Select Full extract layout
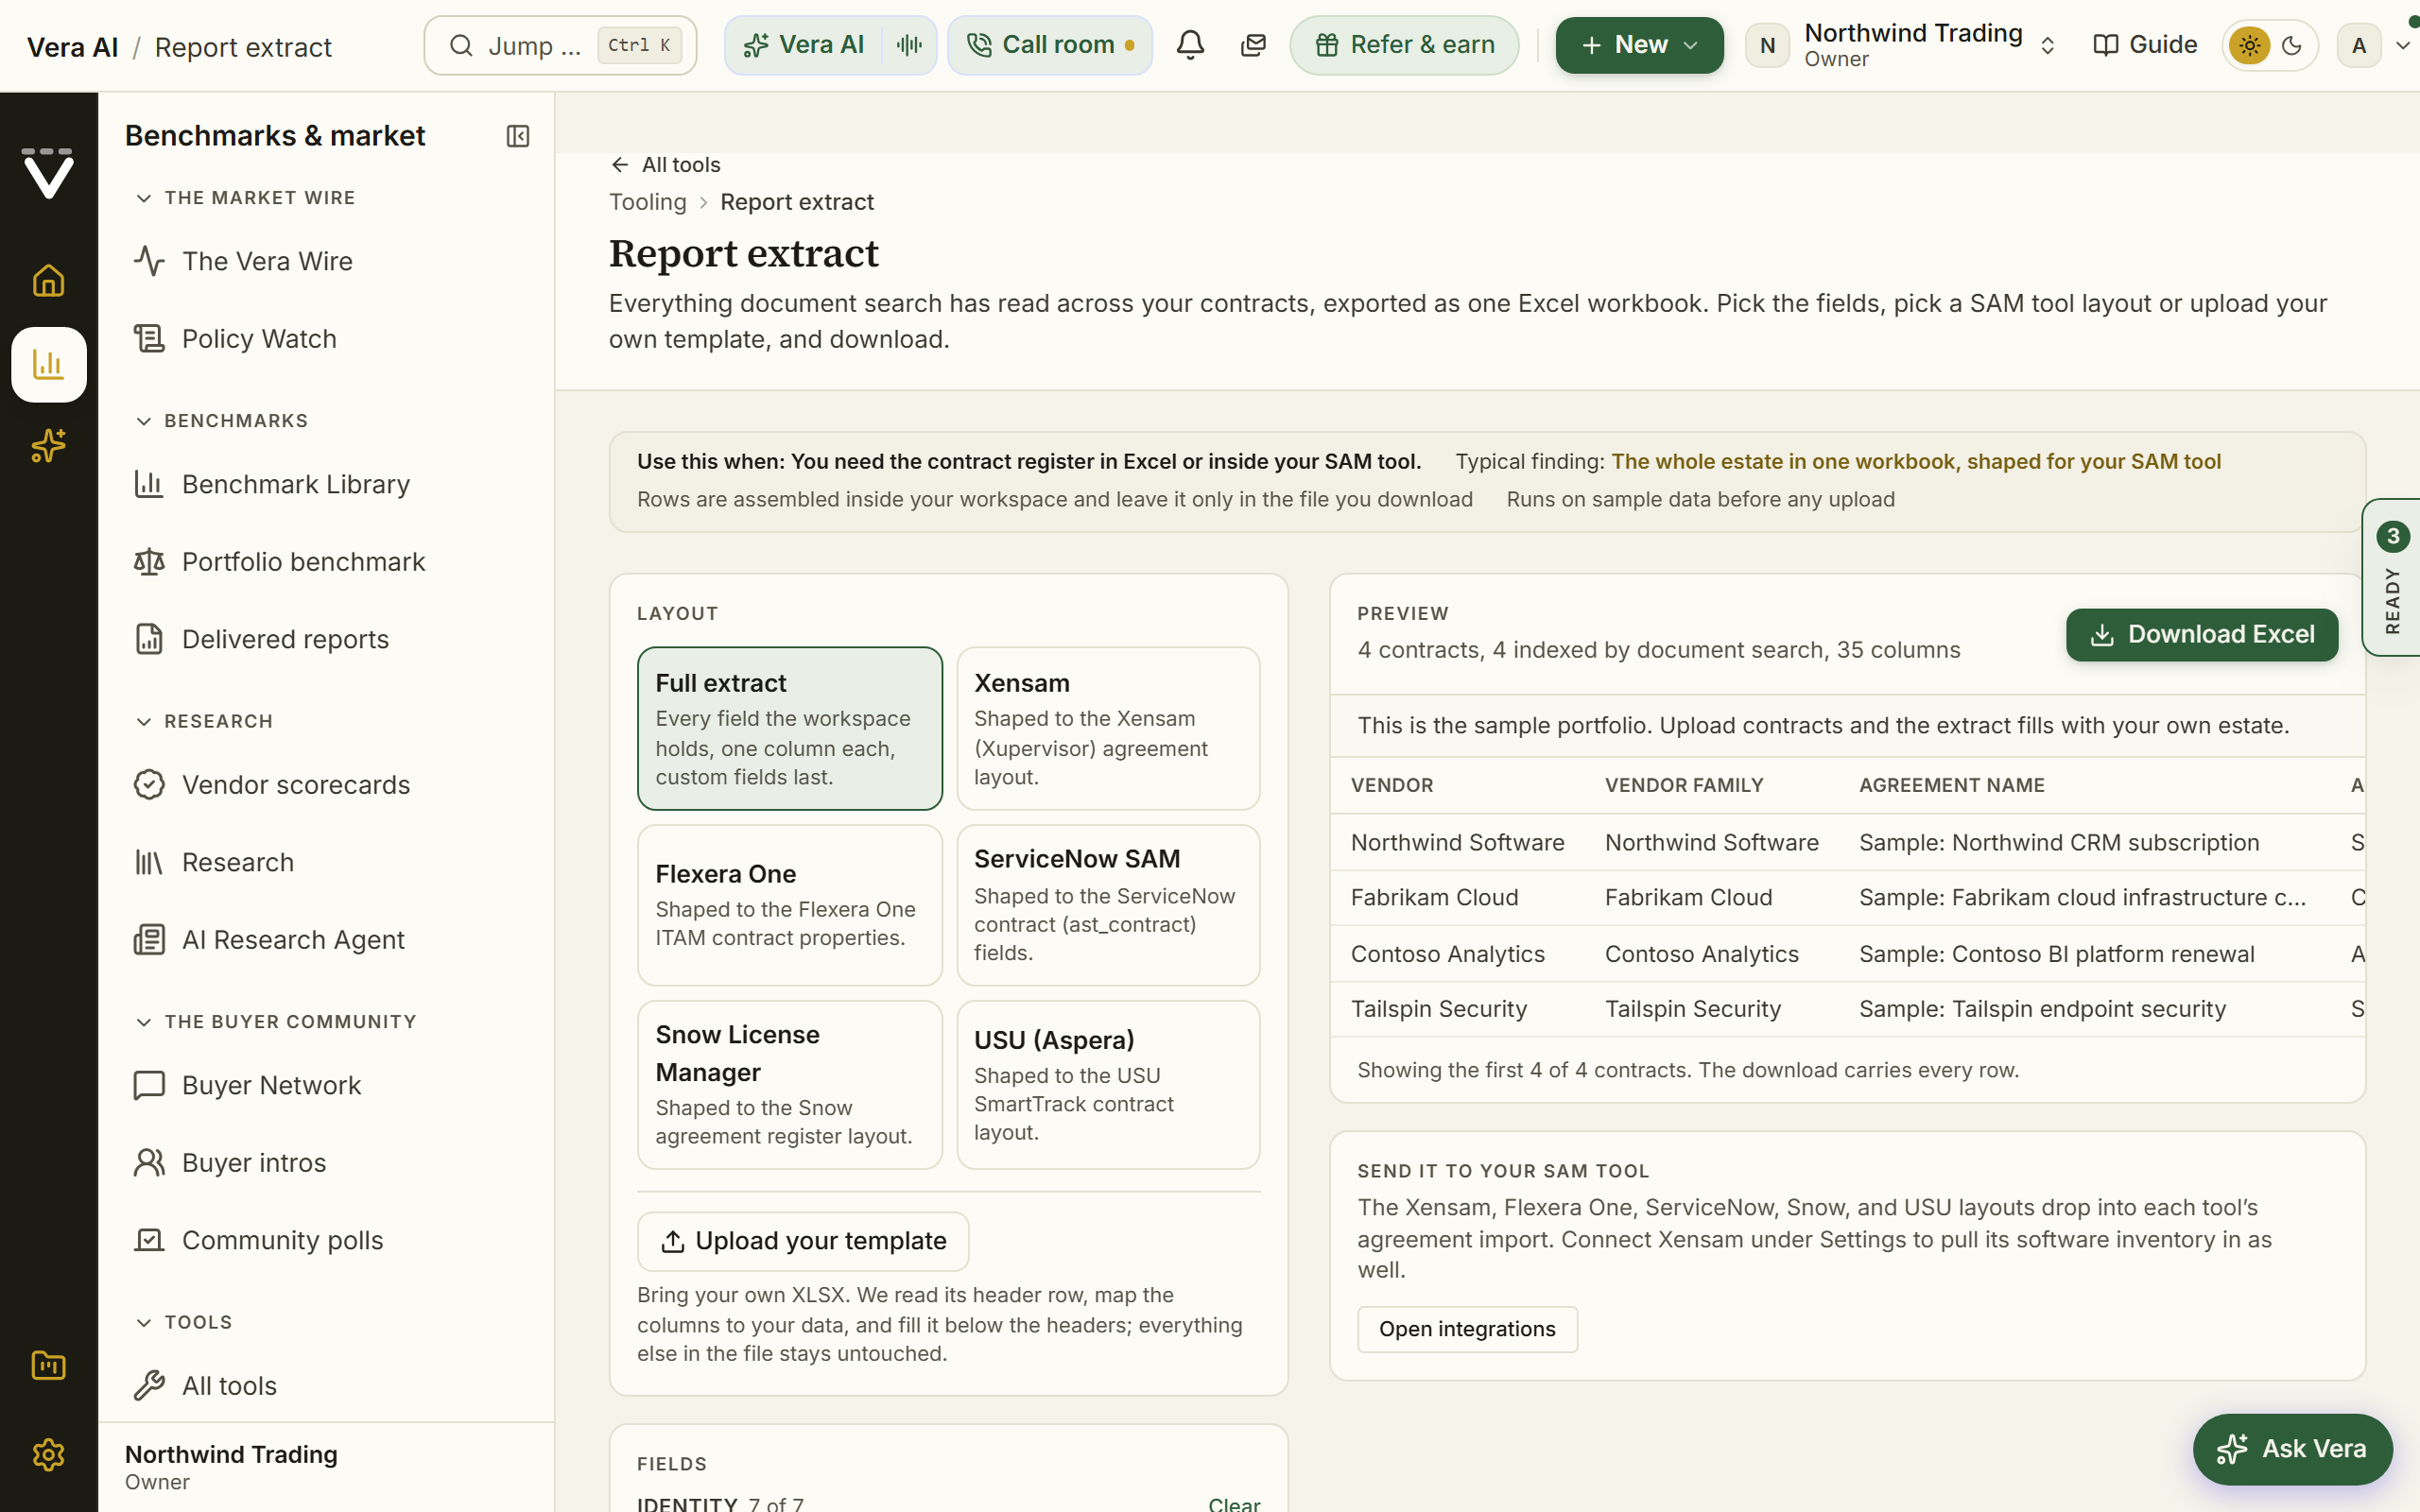 click(790, 728)
